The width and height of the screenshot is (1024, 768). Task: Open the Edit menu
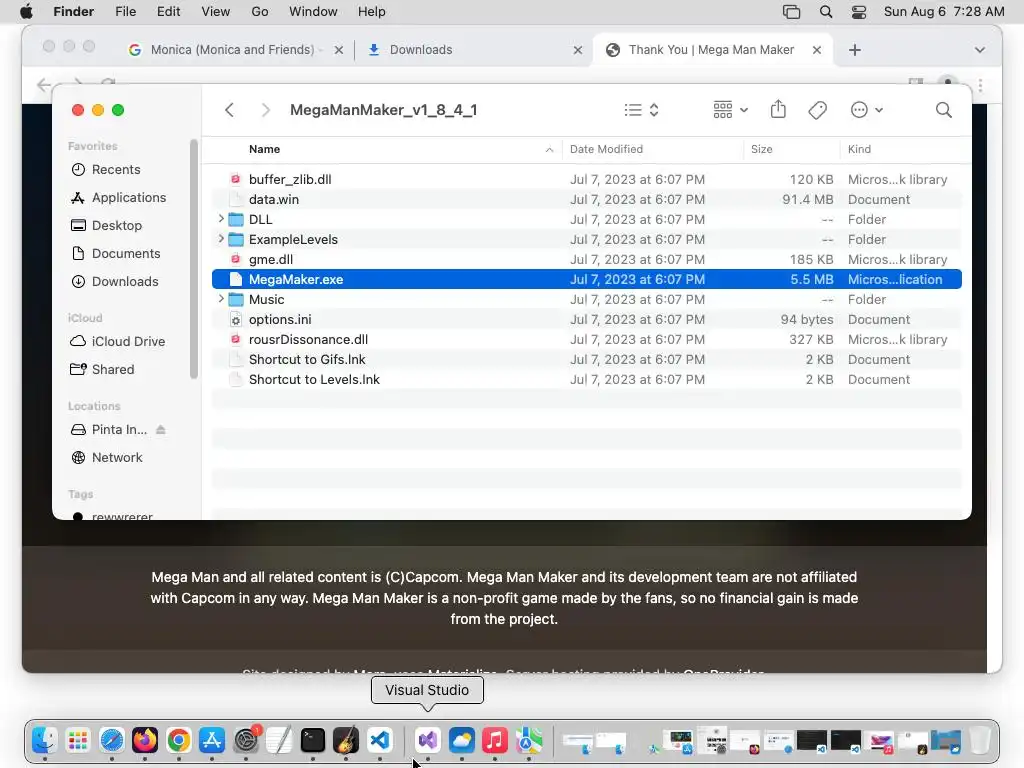tap(168, 12)
